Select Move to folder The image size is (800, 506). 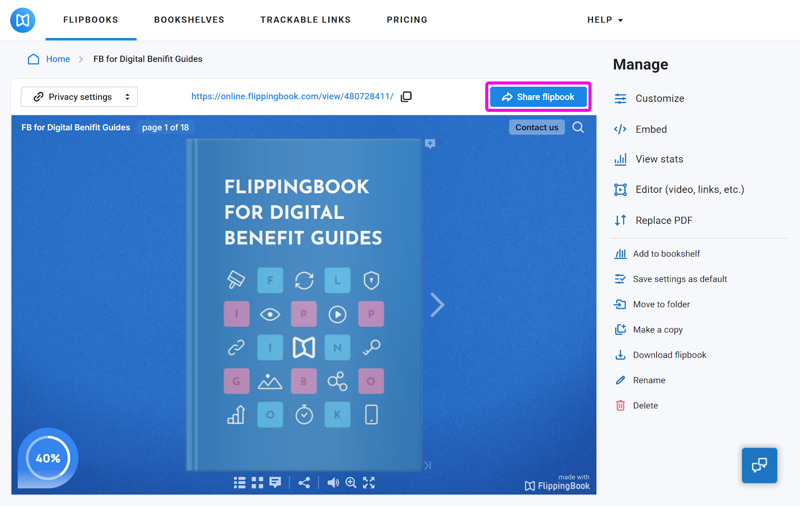click(x=652, y=305)
